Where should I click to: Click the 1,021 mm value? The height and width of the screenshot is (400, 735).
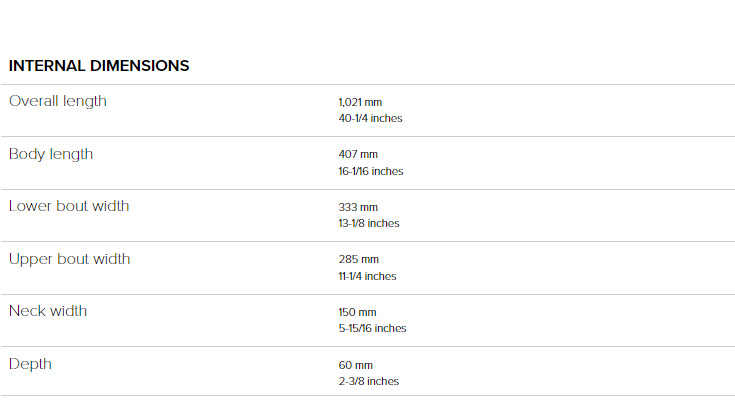tap(360, 102)
